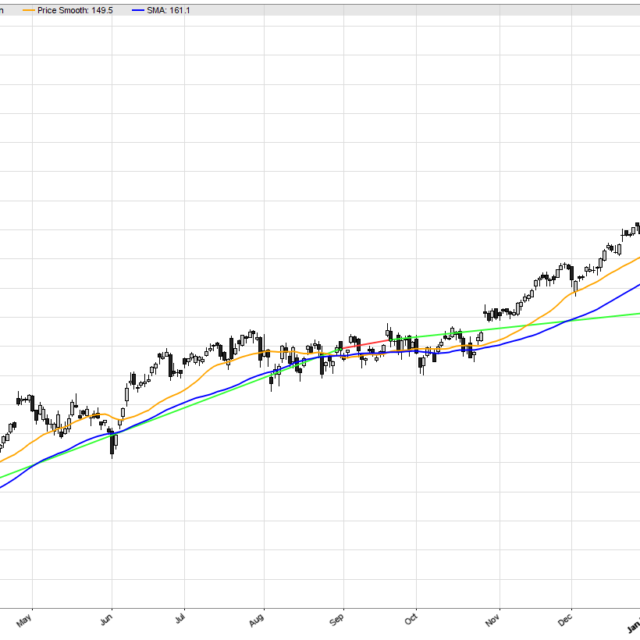Select the blue SMA legend swatch

point(139,8)
